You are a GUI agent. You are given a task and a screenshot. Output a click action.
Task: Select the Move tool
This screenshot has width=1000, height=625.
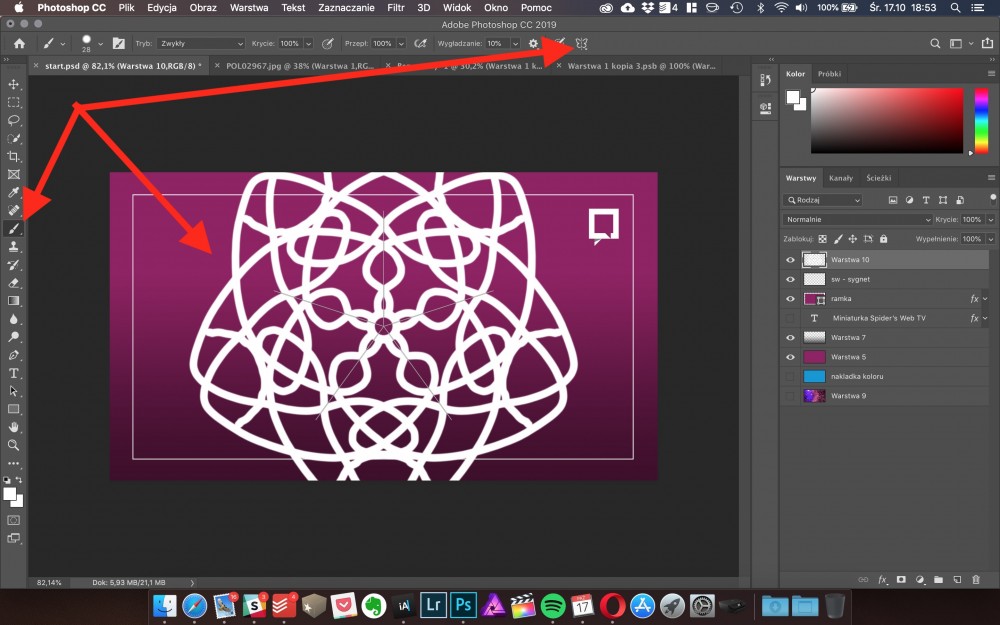pos(13,84)
